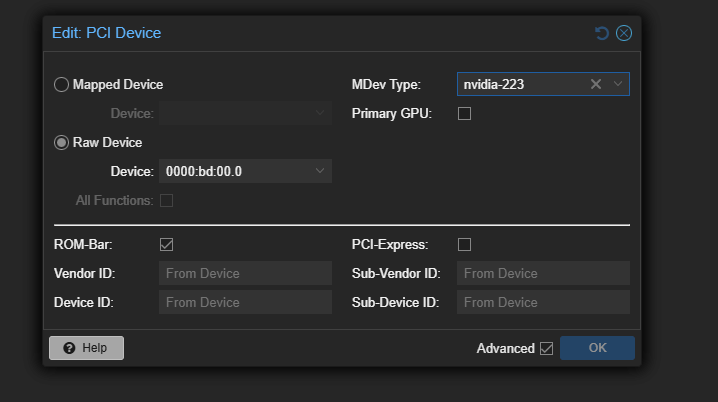Expand the MDev Type dropdown arrow
This screenshot has height=402, width=718.
point(618,85)
